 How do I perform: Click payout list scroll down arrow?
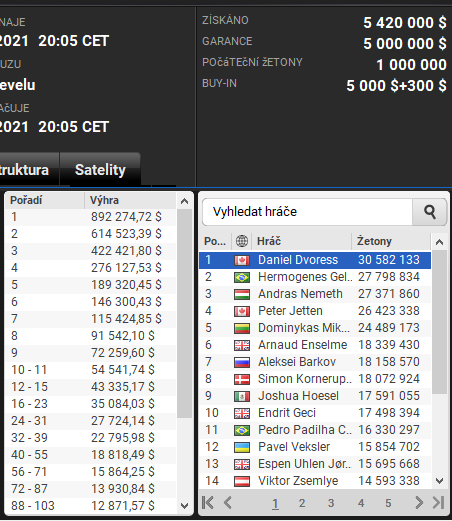(x=184, y=506)
